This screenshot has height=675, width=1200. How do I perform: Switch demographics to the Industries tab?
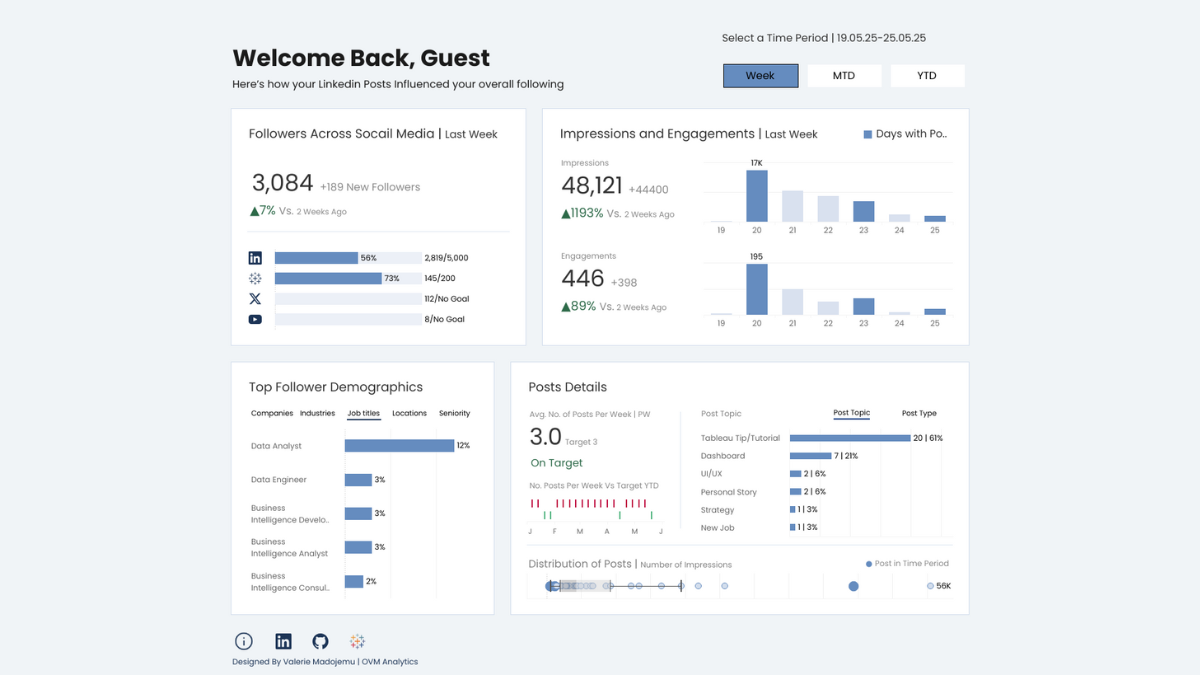click(x=318, y=413)
